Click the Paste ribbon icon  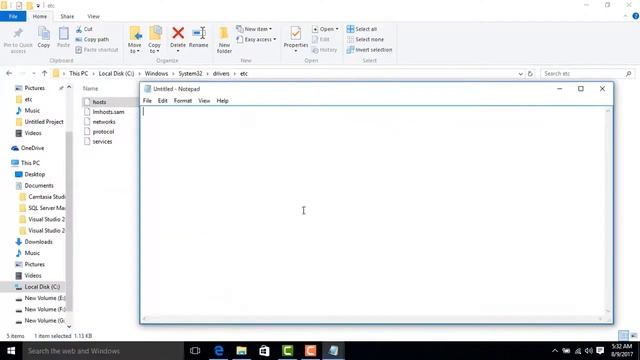coord(63,33)
